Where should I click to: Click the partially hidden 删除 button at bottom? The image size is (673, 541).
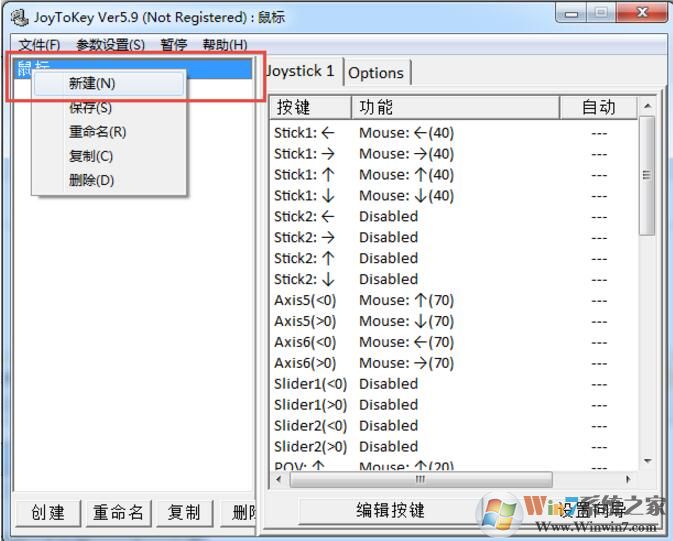(x=239, y=513)
